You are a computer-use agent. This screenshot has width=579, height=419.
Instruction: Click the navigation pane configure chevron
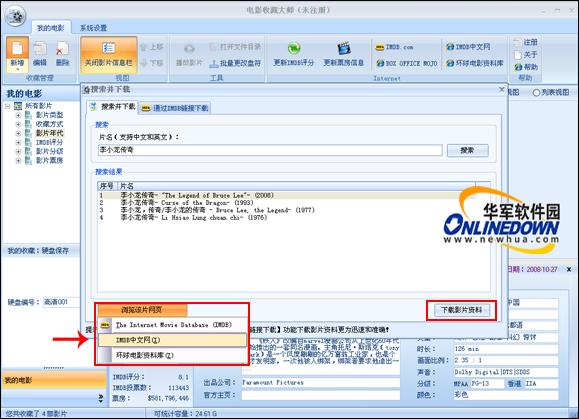(x=101, y=398)
